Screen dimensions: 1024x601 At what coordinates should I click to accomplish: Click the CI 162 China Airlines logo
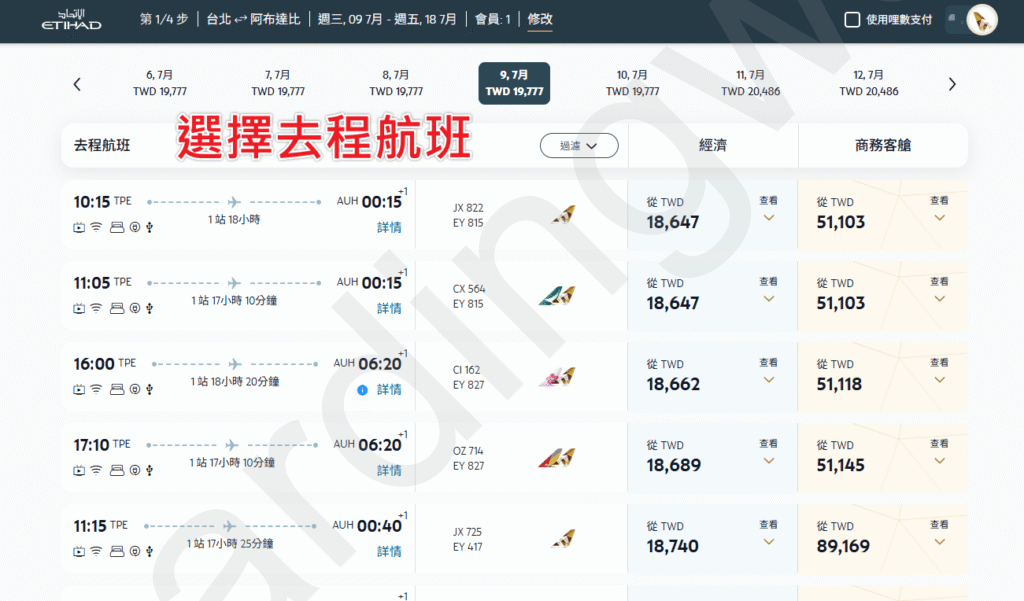(557, 377)
